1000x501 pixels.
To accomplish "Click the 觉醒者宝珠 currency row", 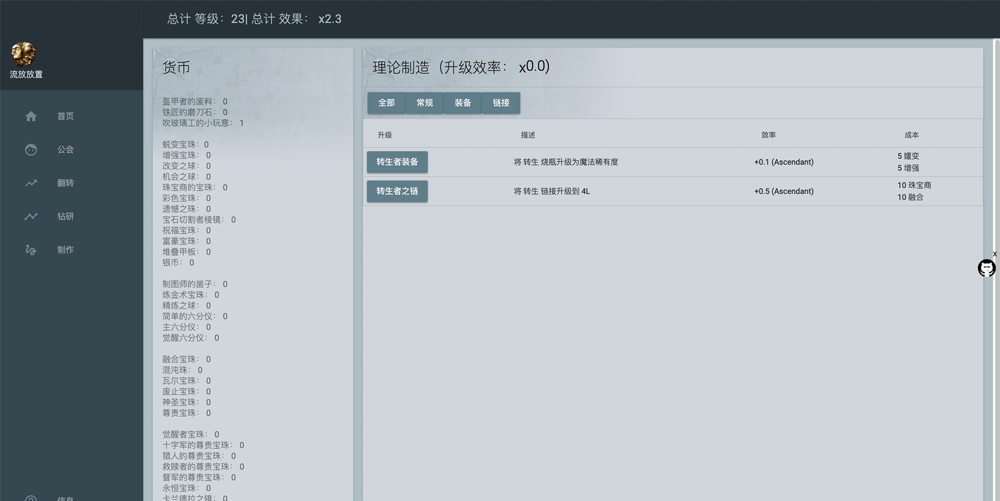I will pos(191,435).
